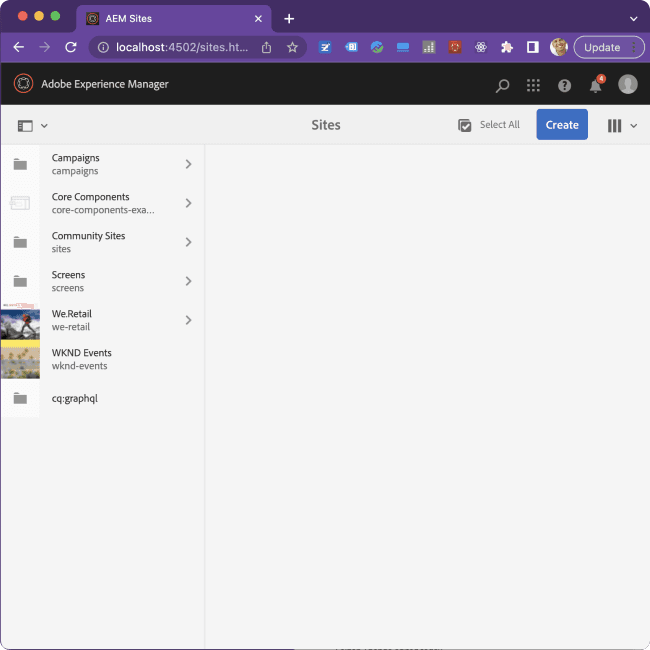Image resolution: width=650 pixels, height=650 pixels.
Task: Open Chrome profile avatar
Action: tap(558, 47)
